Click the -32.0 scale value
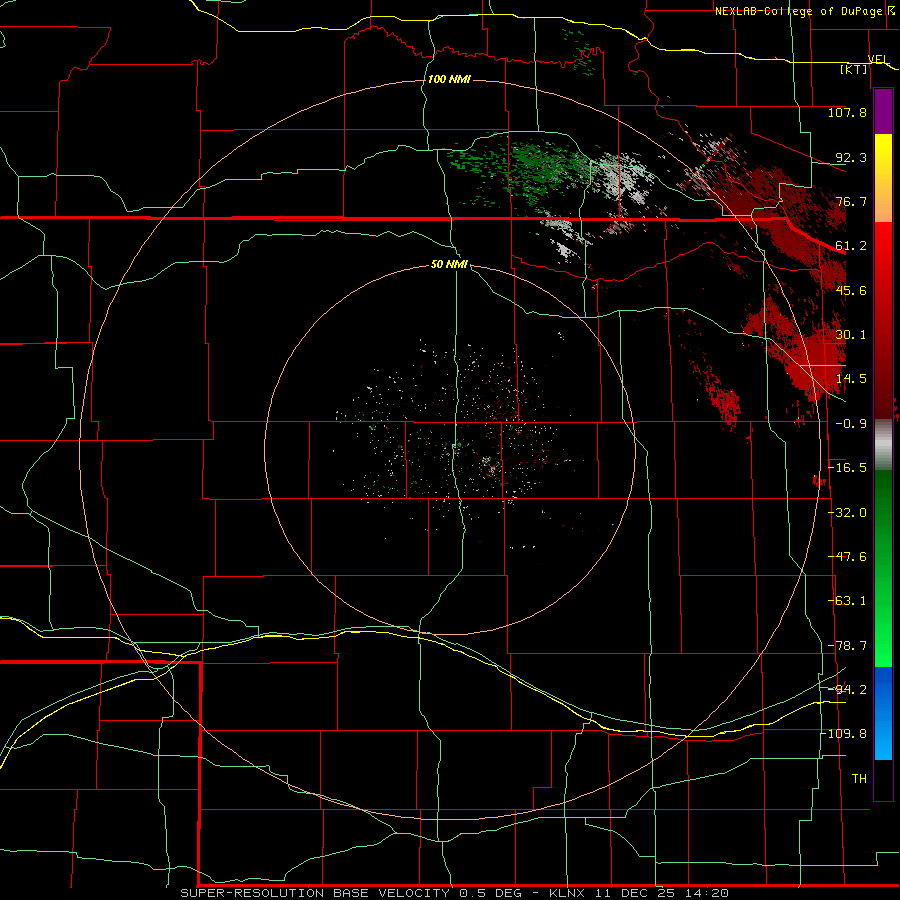The image size is (900, 900). pyautogui.click(x=847, y=513)
